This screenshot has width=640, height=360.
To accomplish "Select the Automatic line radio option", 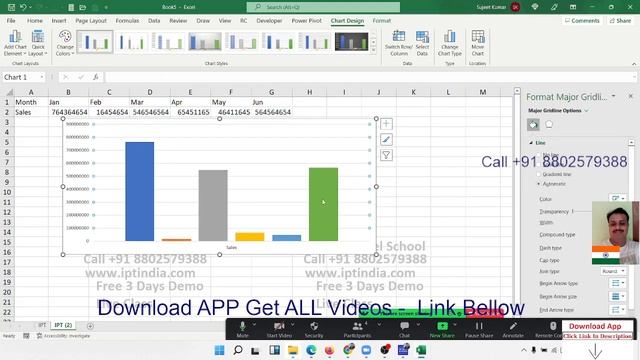I will [x=539, y=184].
